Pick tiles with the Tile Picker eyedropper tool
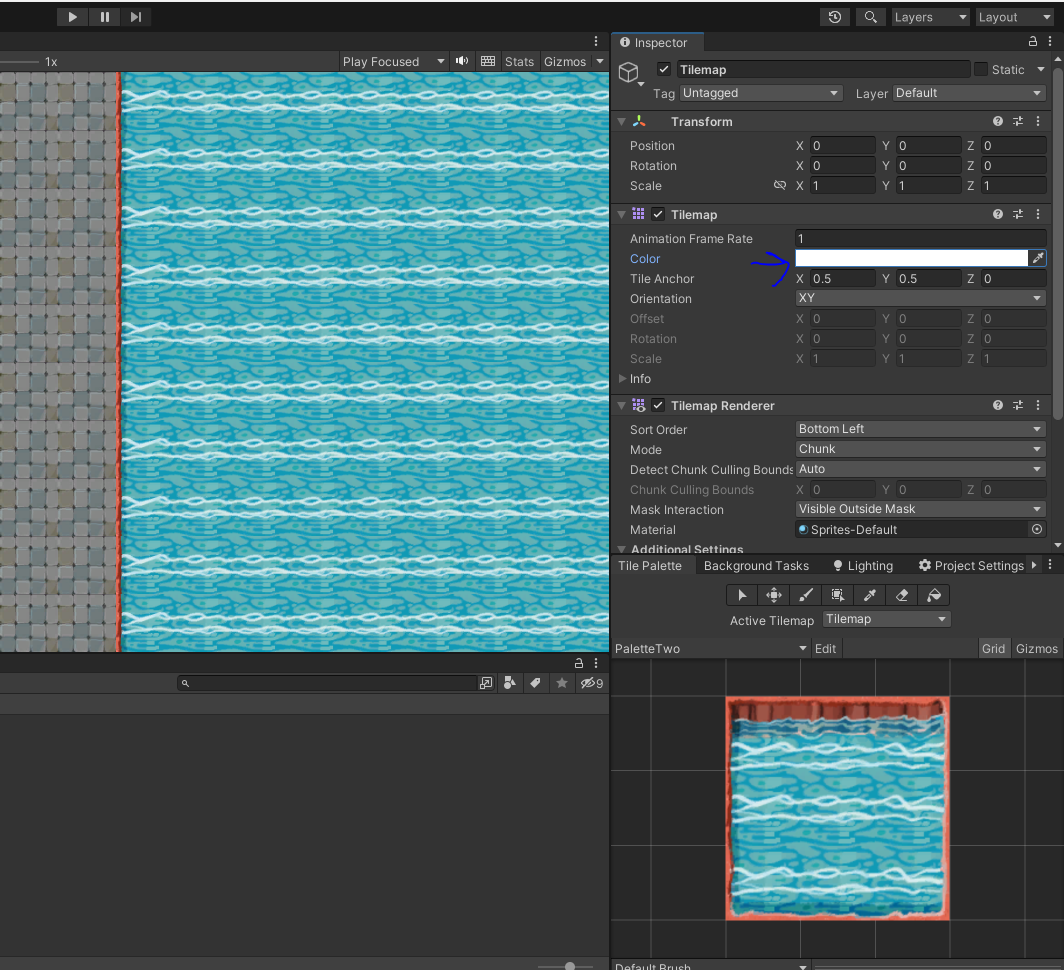The height and width of the screenshot is (970, 1064). pyautogui.click(x=869, y=595)
